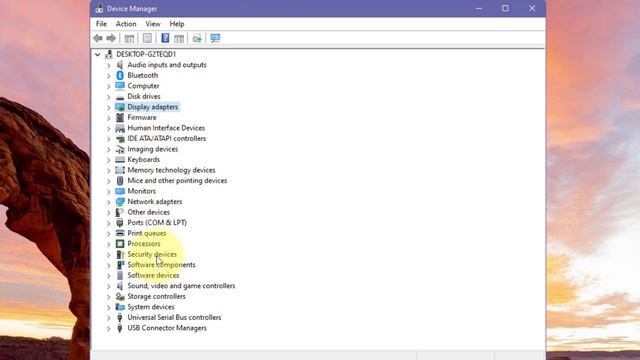Click the update device driver toolbar icon
Screen dimensions: 640x360
tap(197, 38)
